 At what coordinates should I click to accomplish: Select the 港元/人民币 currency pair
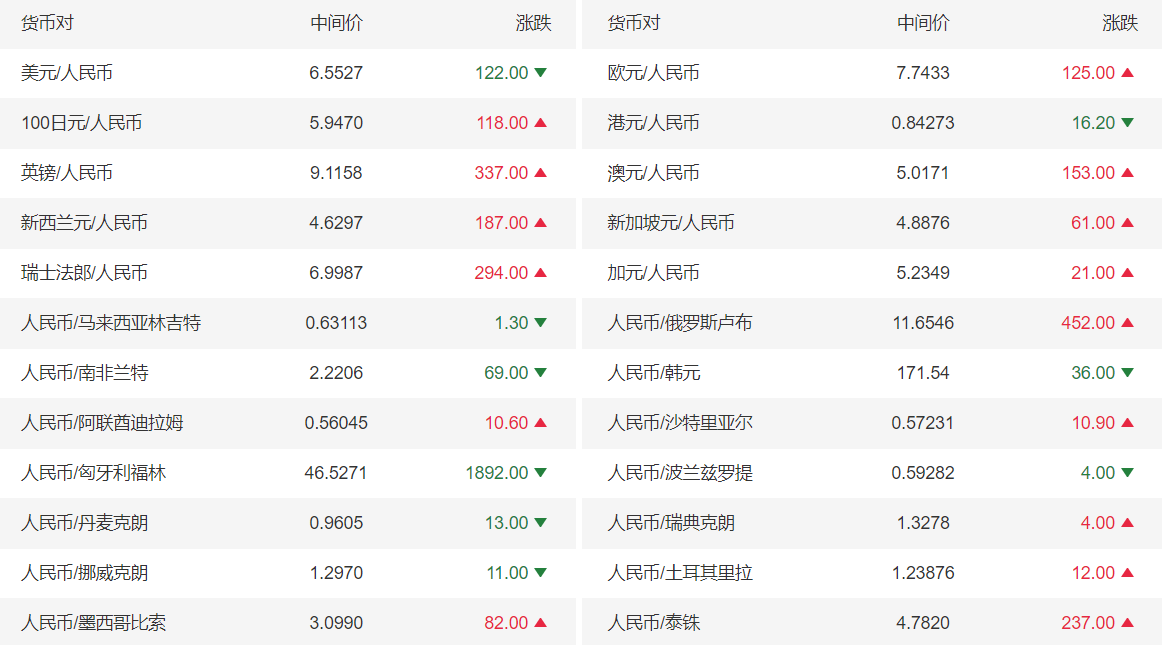point(653,122)
